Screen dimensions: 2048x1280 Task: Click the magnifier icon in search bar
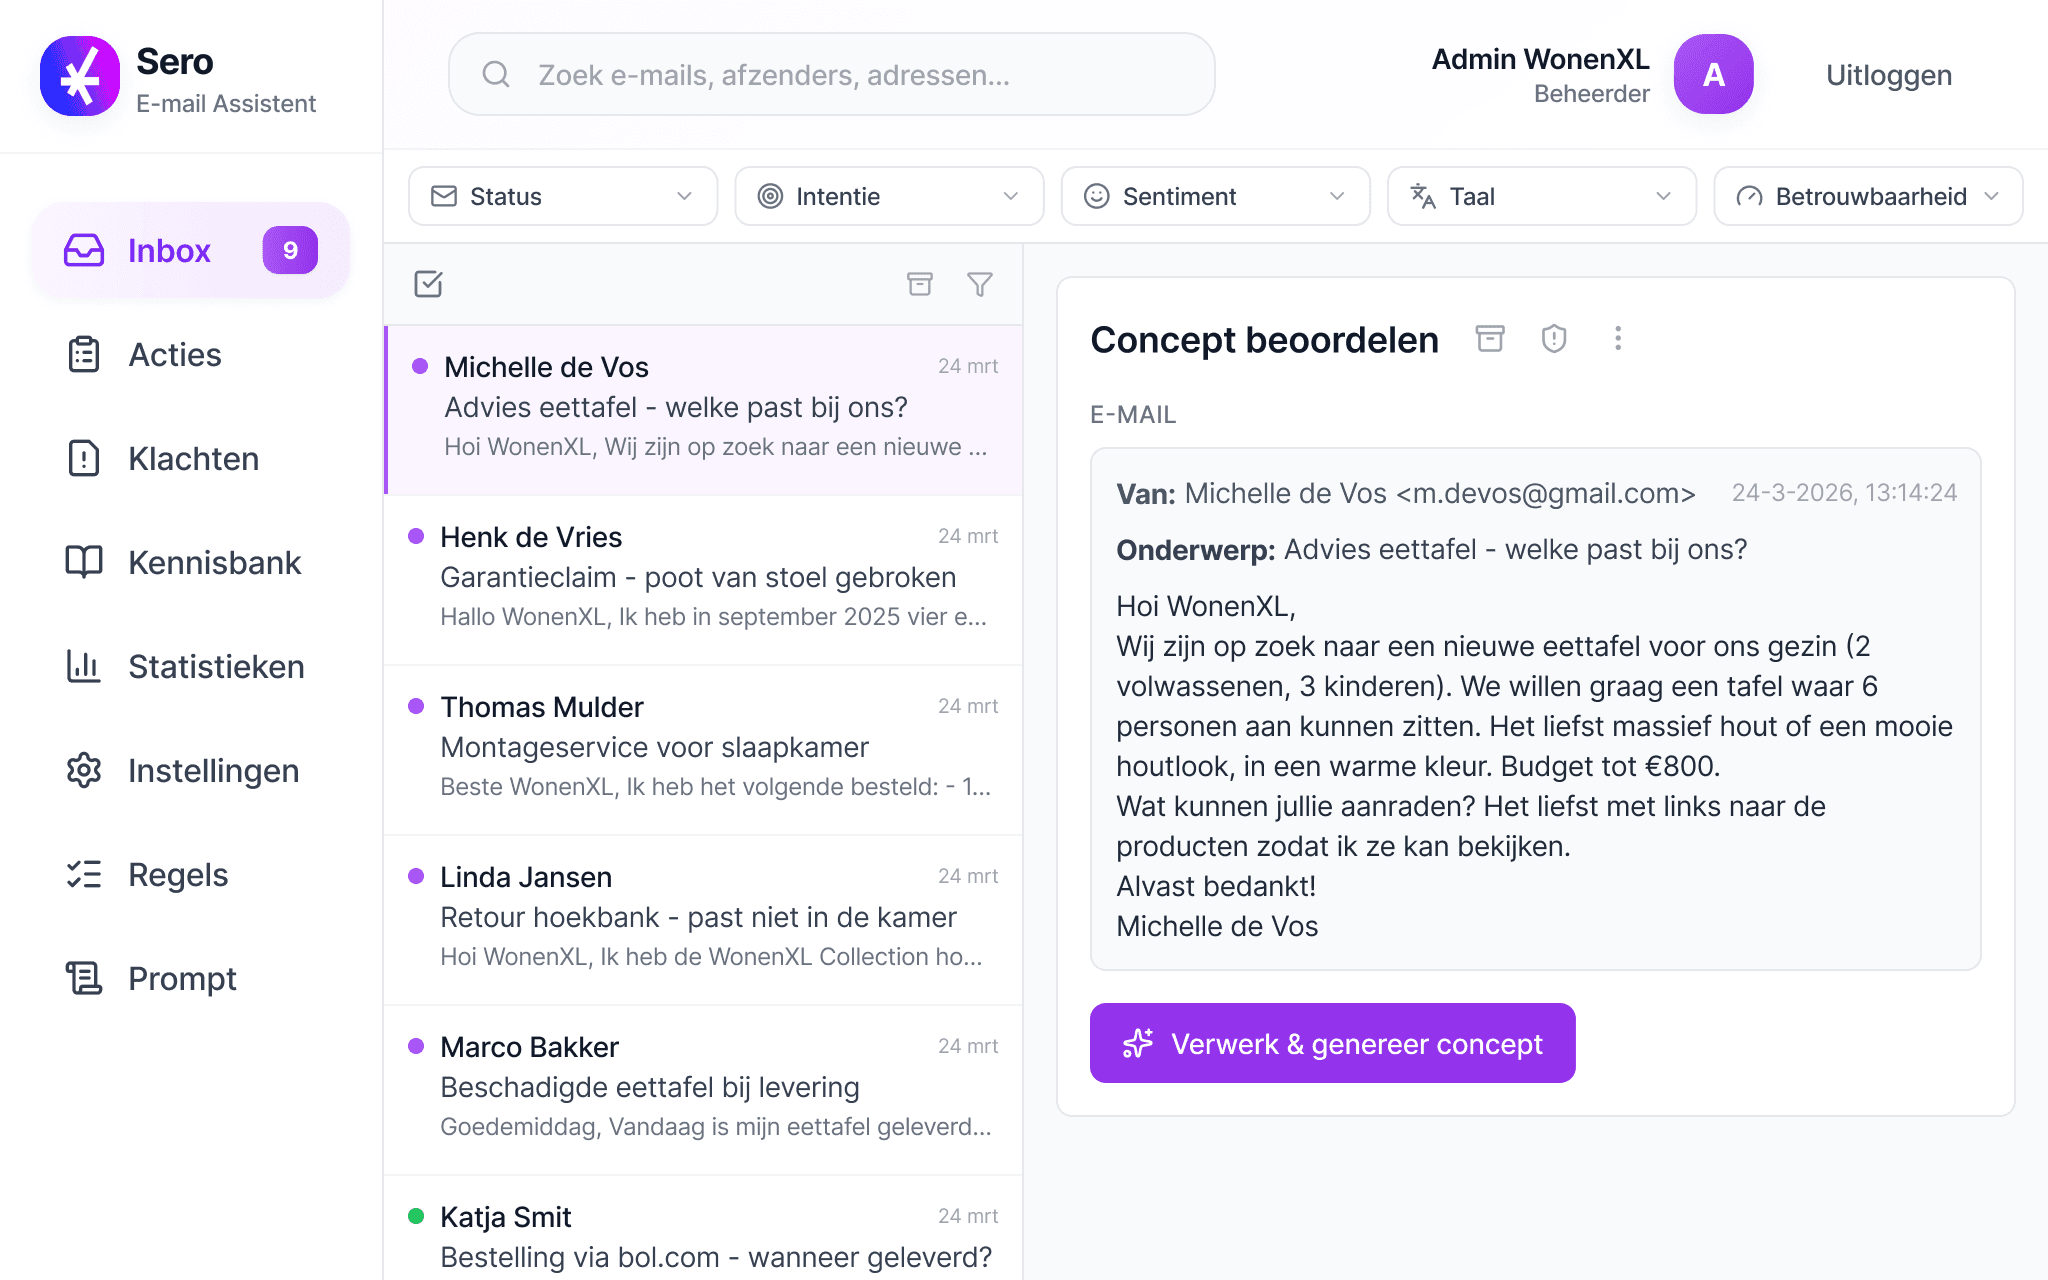(496, 75)
